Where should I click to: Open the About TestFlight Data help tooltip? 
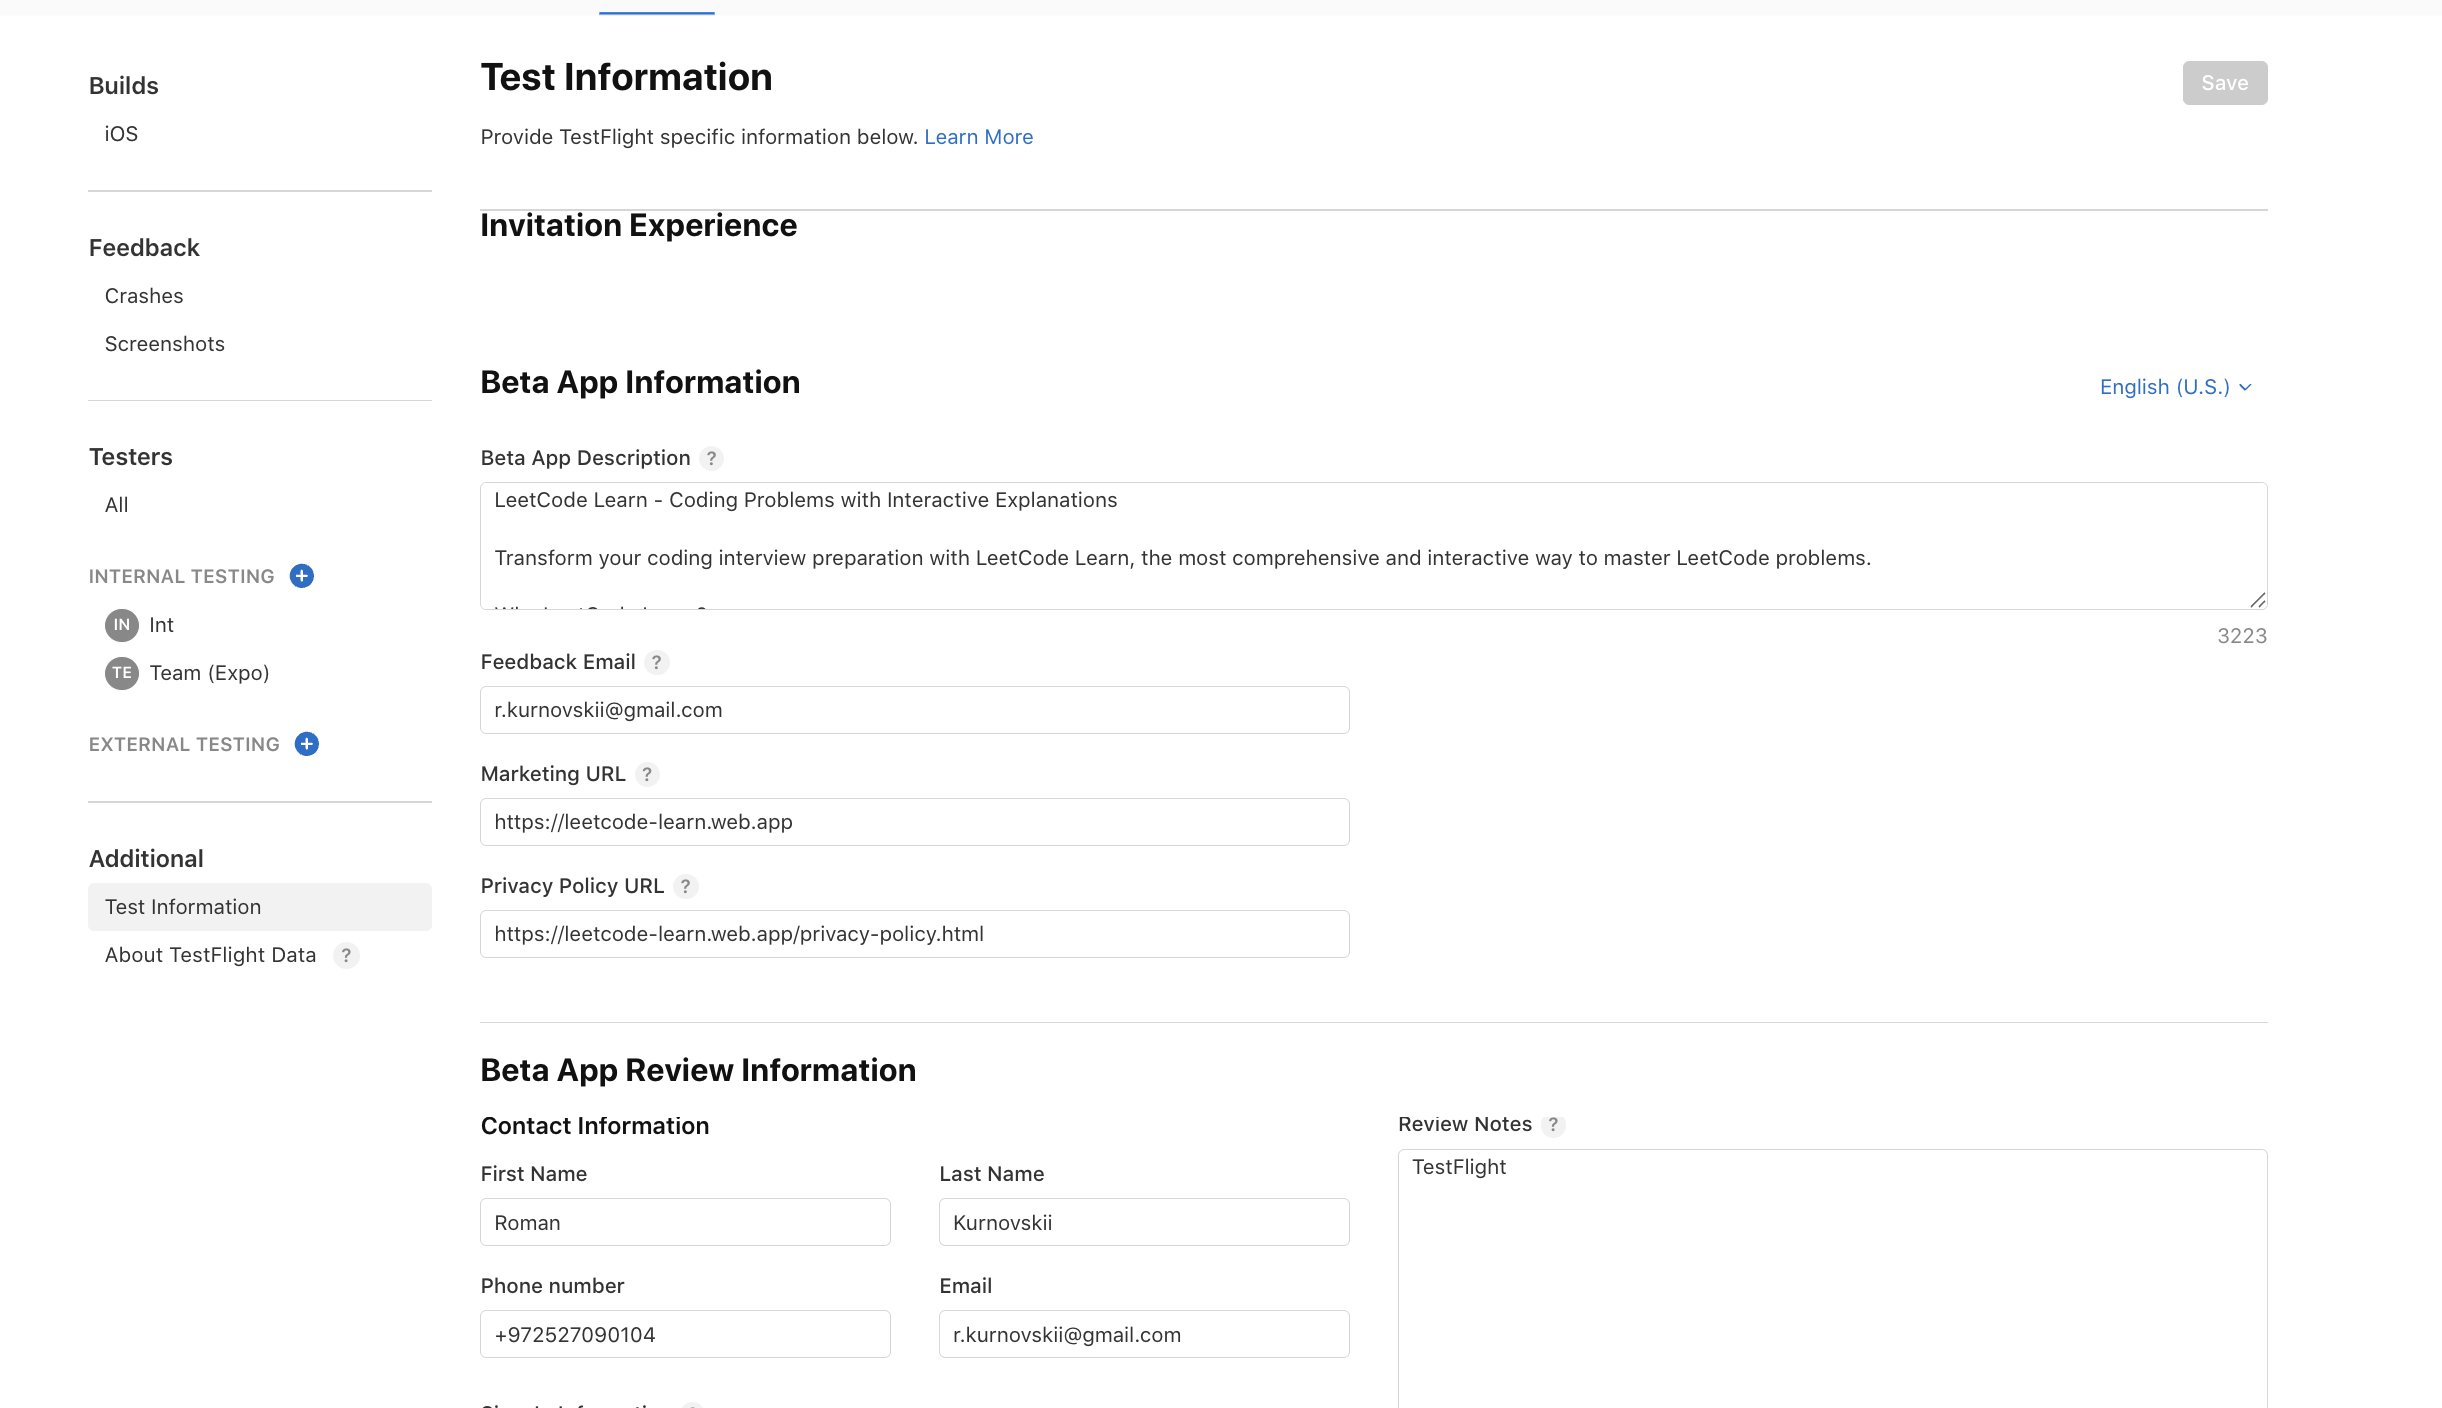coord(346,955)
